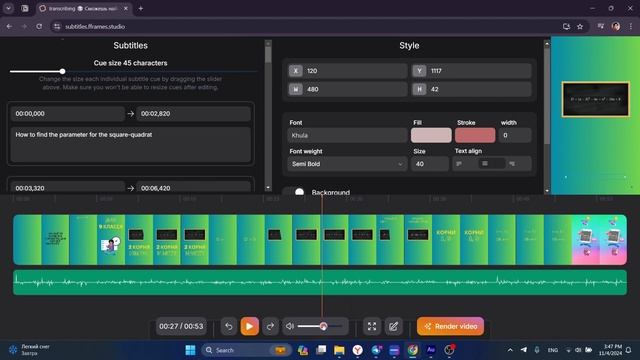The height and width of the screenshot is (360, 640).
Task: Click the taskbar Search box
Action: tap(246, 350)
